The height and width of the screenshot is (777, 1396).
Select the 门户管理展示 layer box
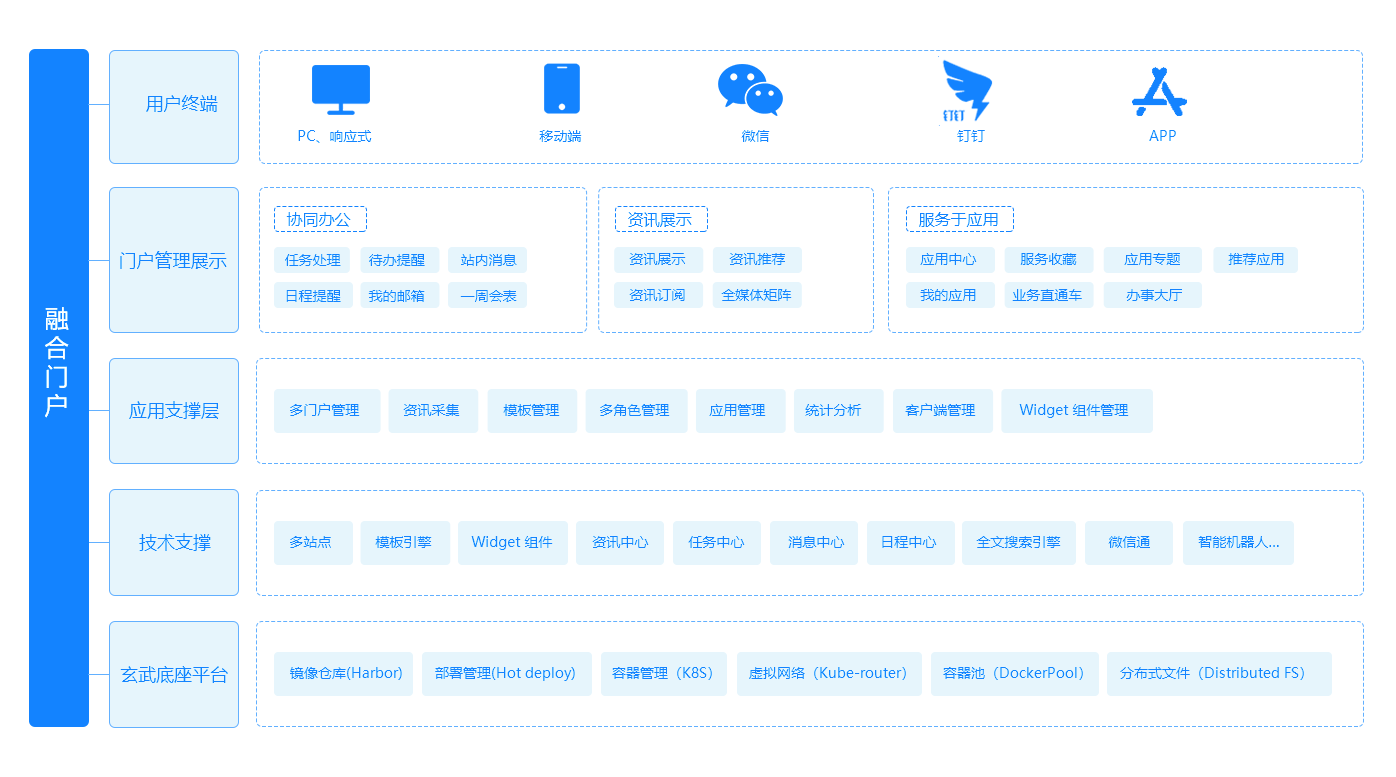(x=174, y=260)
